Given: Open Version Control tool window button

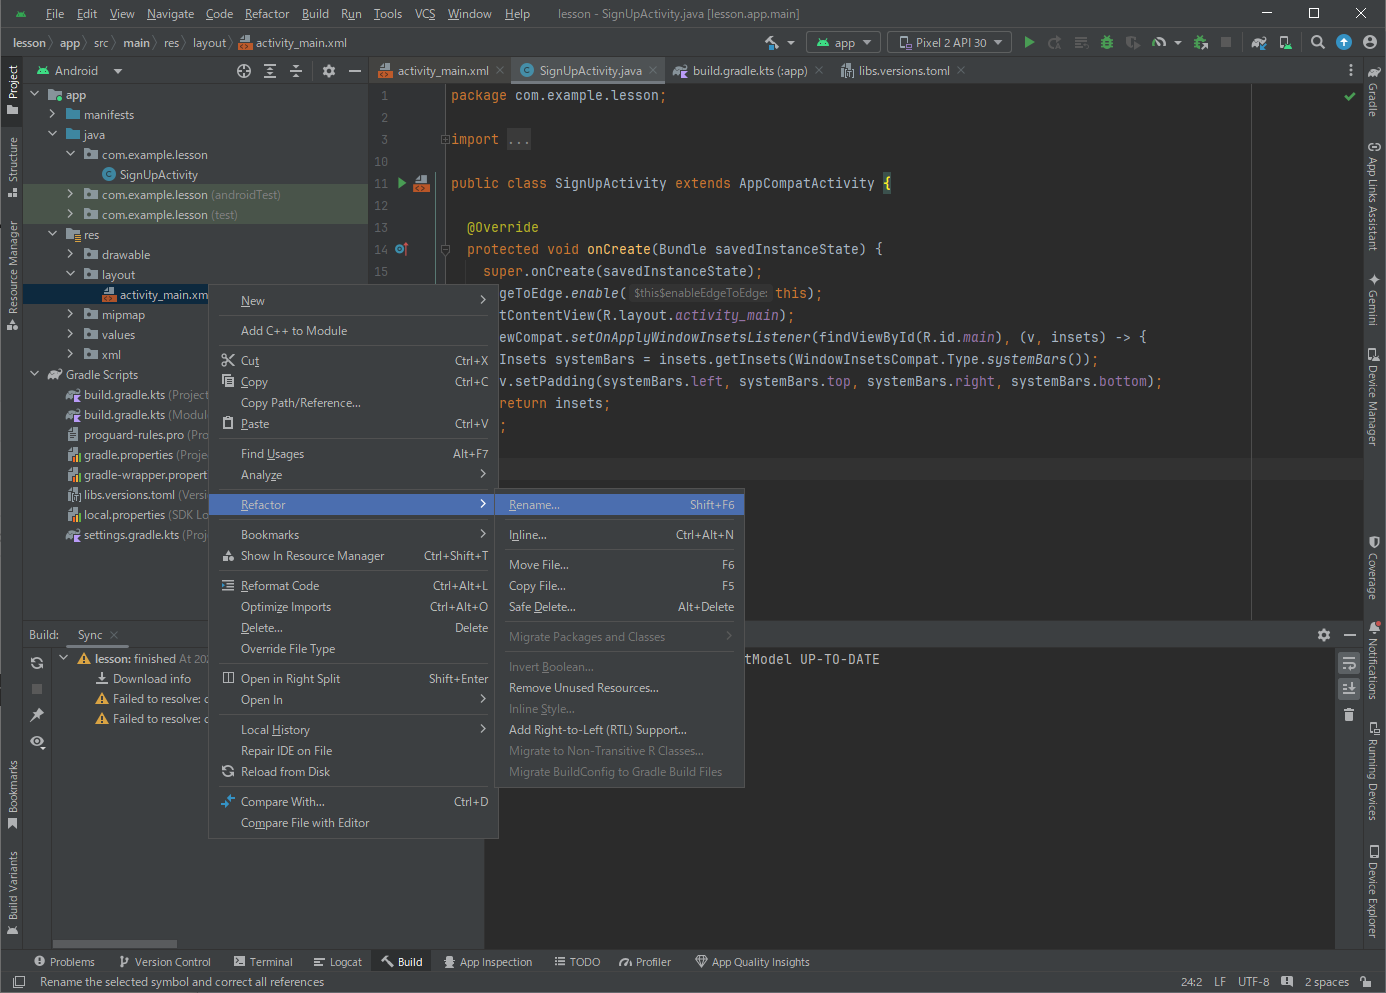Looking at the screenshot, I should click(165, 962).
